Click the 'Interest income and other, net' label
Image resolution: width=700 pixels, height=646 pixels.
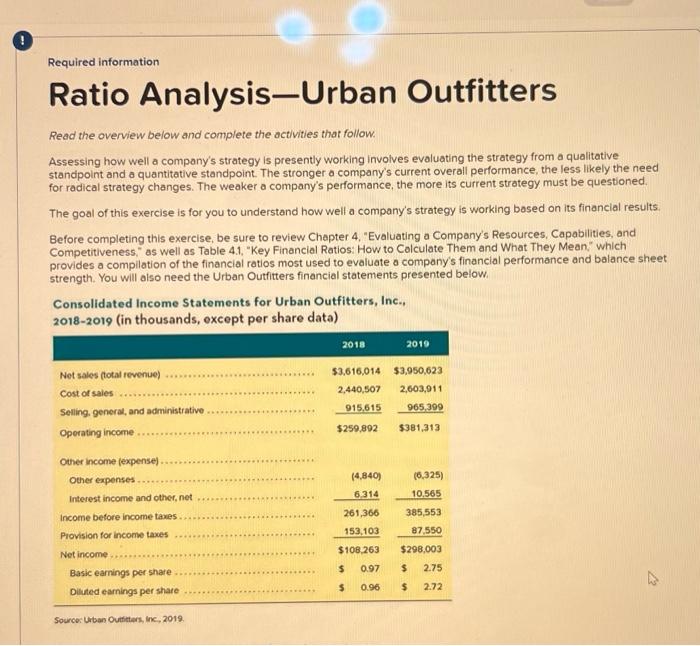(131, 498)
